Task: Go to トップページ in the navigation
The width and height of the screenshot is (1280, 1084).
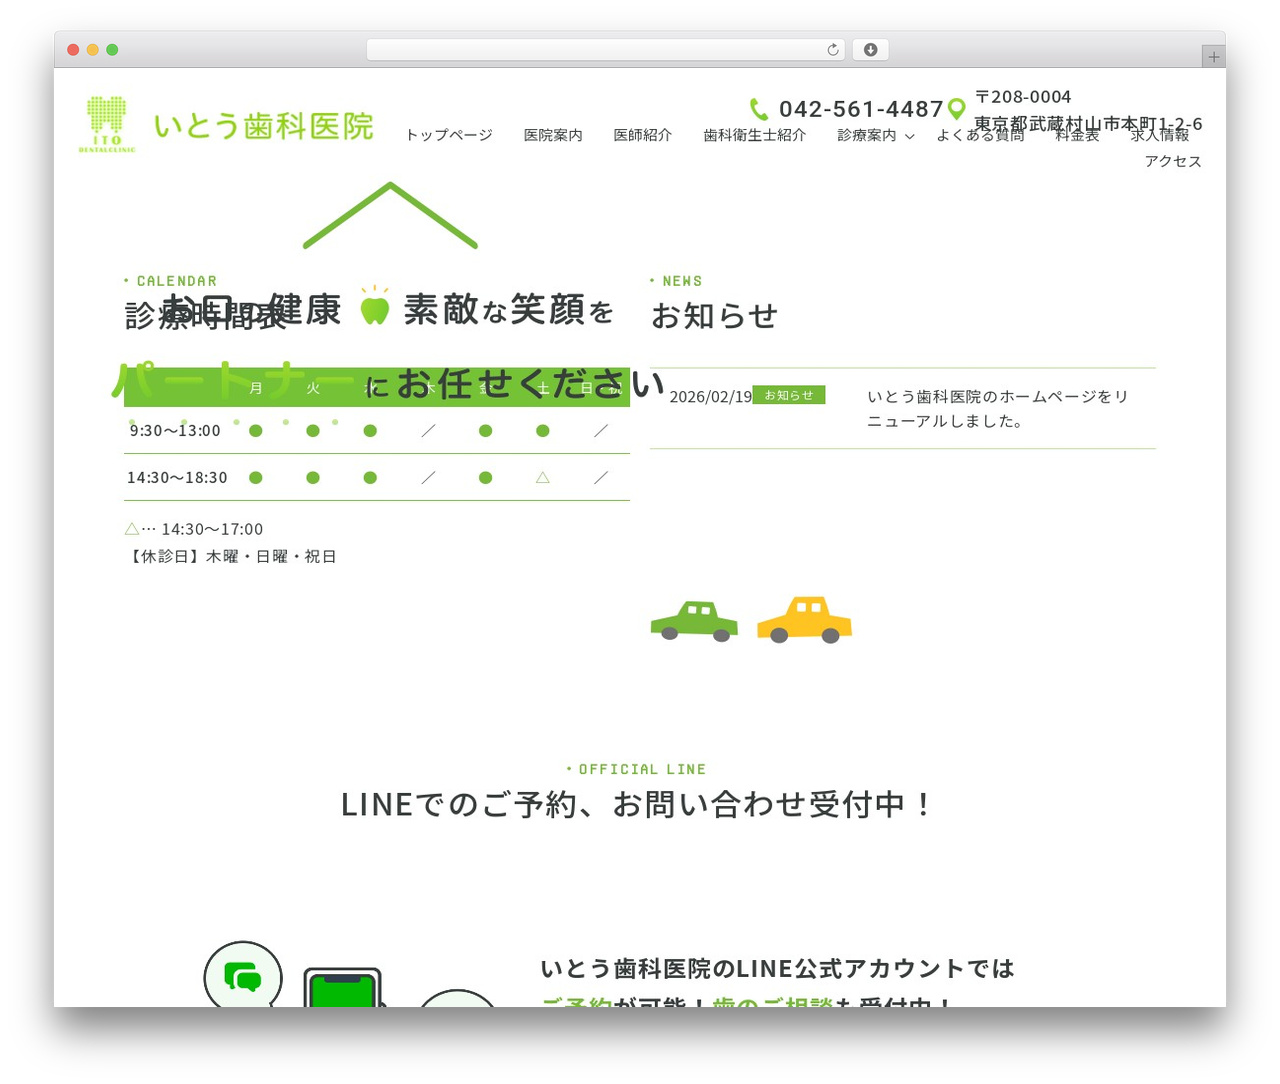Action: 449,135
